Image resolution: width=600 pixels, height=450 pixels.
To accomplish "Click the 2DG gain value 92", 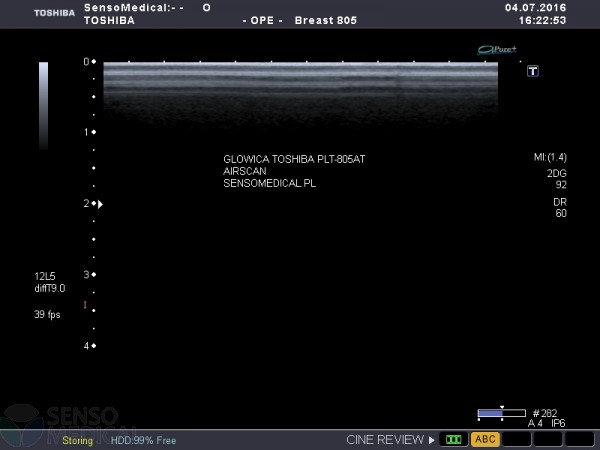I will 560,184.
